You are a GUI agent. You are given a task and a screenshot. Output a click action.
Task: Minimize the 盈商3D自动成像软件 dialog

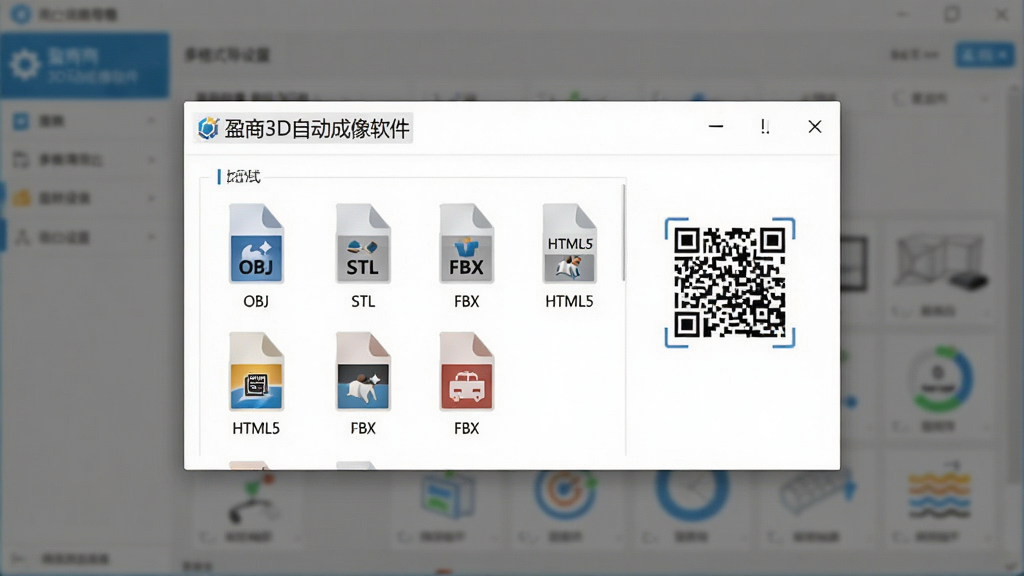pyautogui.click(x=716, y=127)
